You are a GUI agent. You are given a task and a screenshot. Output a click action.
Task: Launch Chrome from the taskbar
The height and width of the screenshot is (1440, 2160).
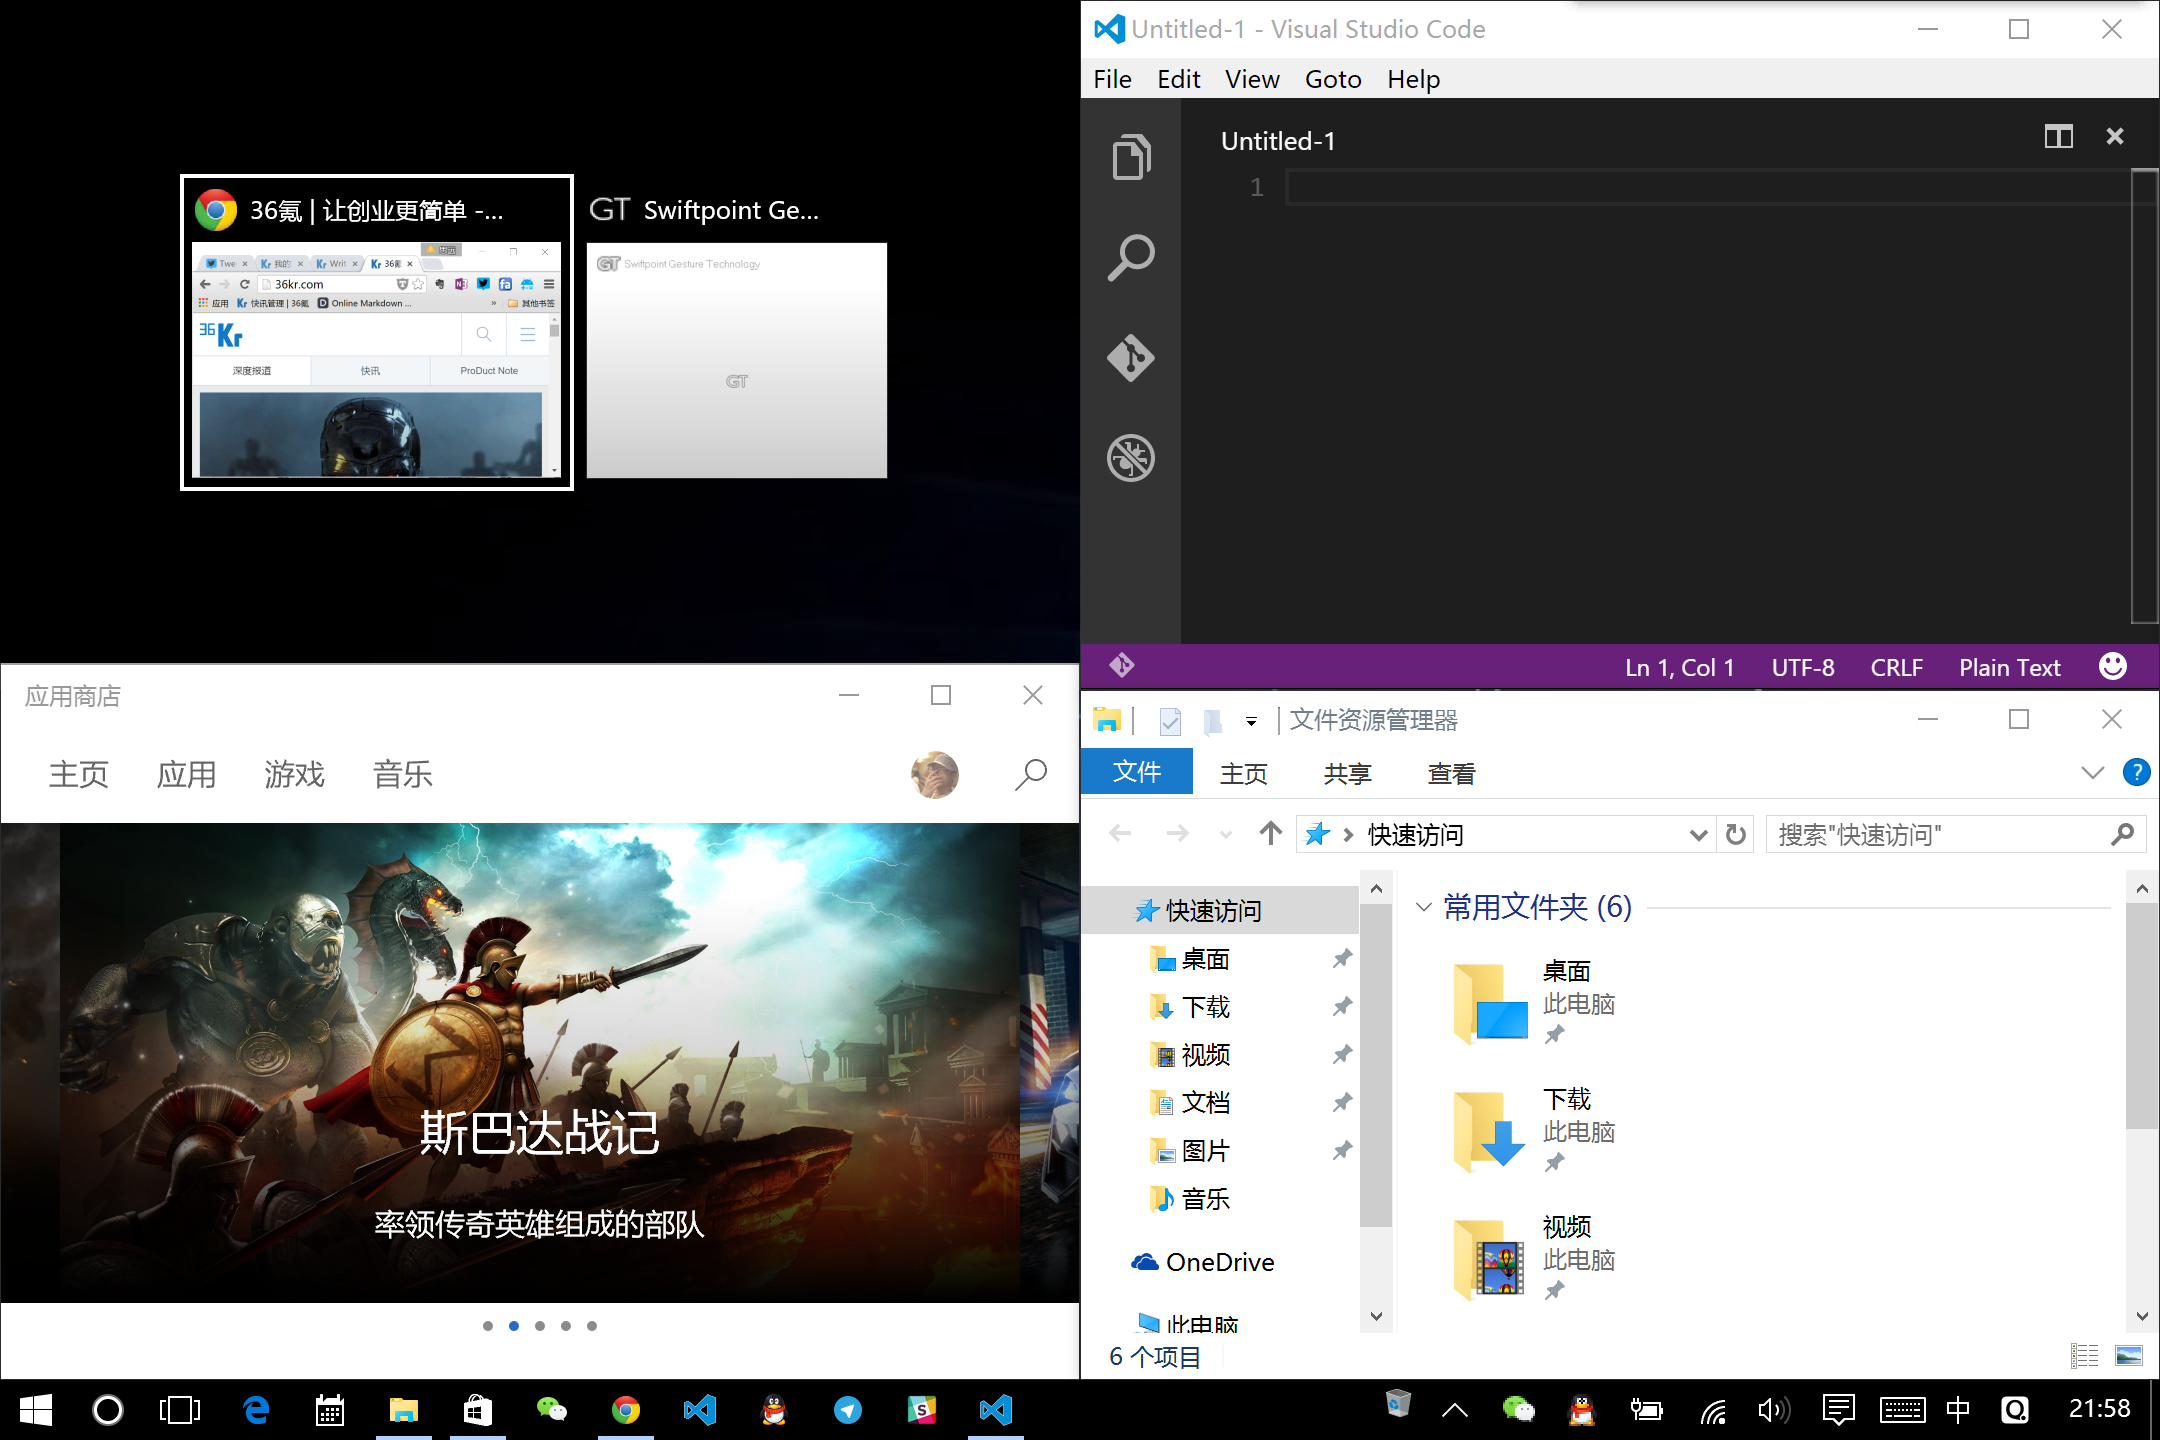pos(625,1410)
